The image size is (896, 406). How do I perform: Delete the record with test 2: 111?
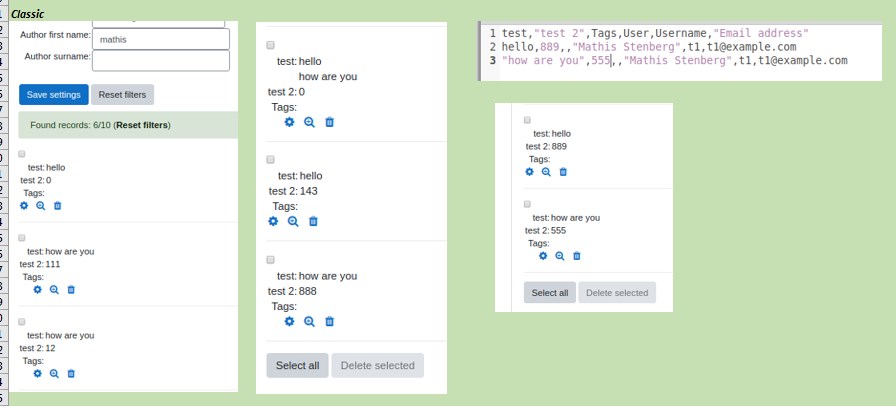[71, 289]
